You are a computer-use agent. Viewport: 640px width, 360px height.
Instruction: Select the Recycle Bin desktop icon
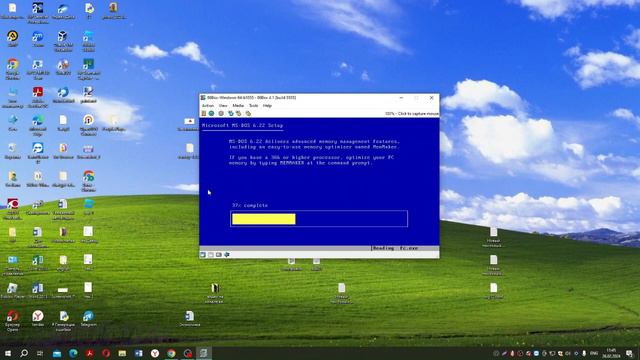coord(13,151)
